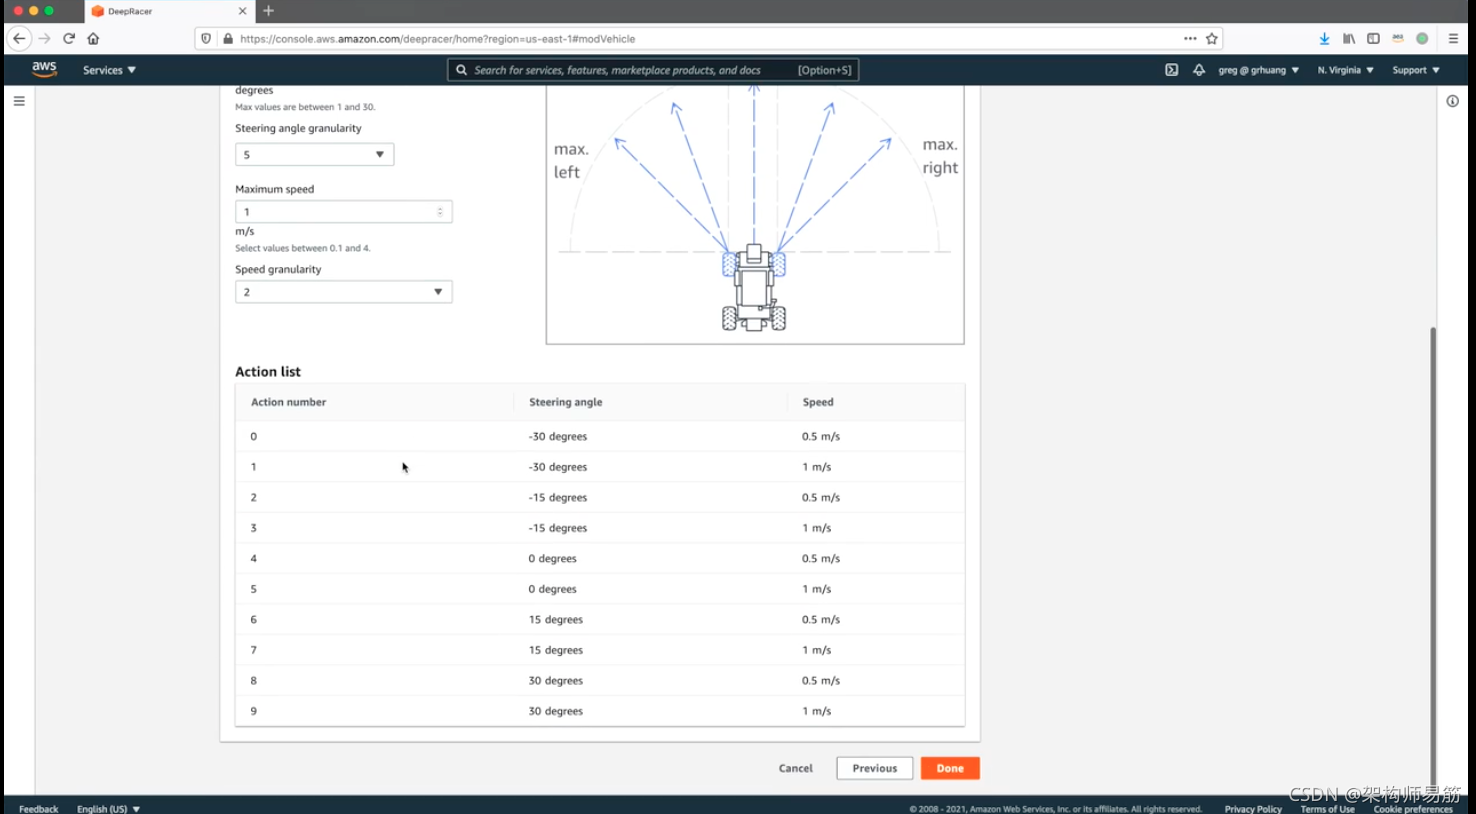Screen dimensions: 1476x814
Task: Click the Action list heading
Action: pos(267,371)
